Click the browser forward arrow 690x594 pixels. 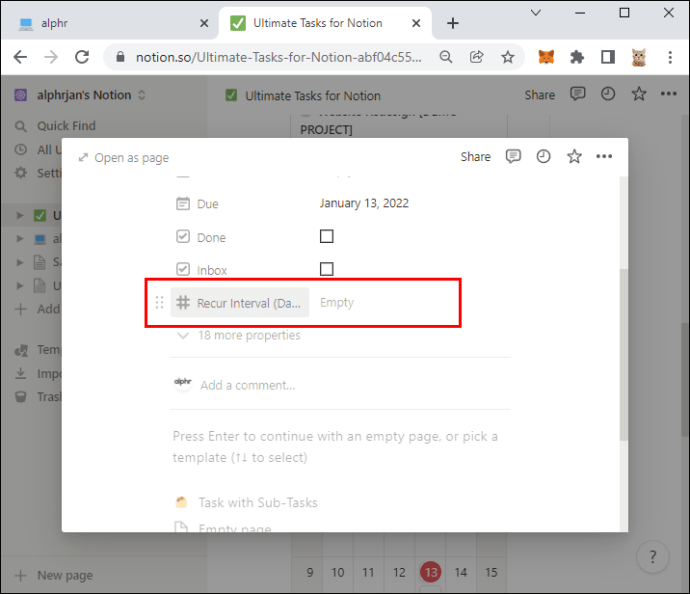[x=51, y=57]
